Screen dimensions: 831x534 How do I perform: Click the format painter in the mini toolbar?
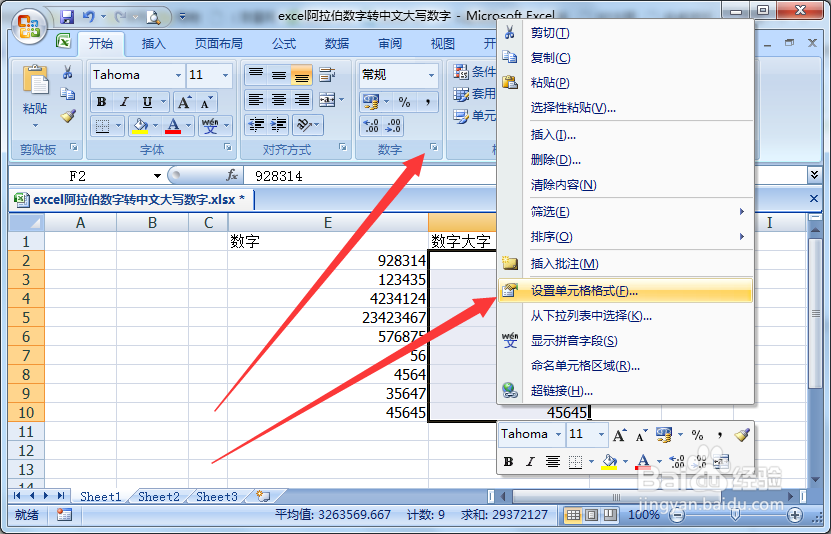[x=741, y=435]
